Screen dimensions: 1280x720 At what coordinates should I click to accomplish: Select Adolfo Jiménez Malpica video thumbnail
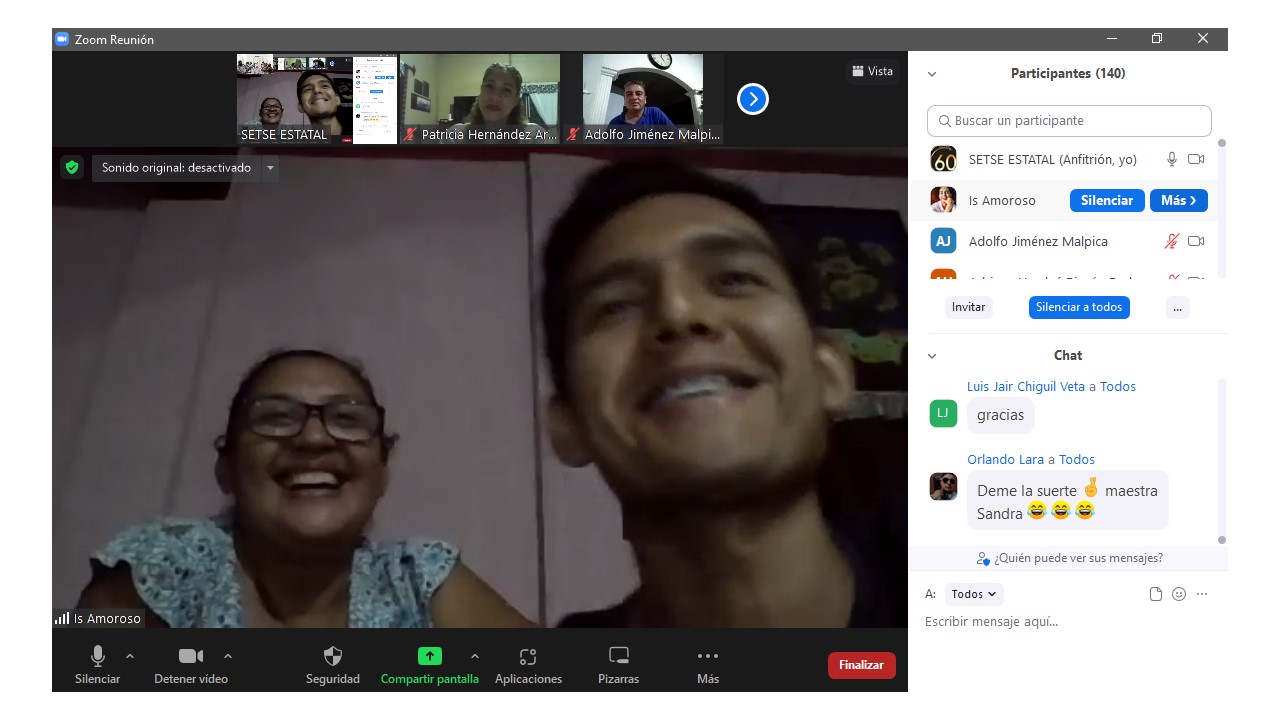coord(643,99)
